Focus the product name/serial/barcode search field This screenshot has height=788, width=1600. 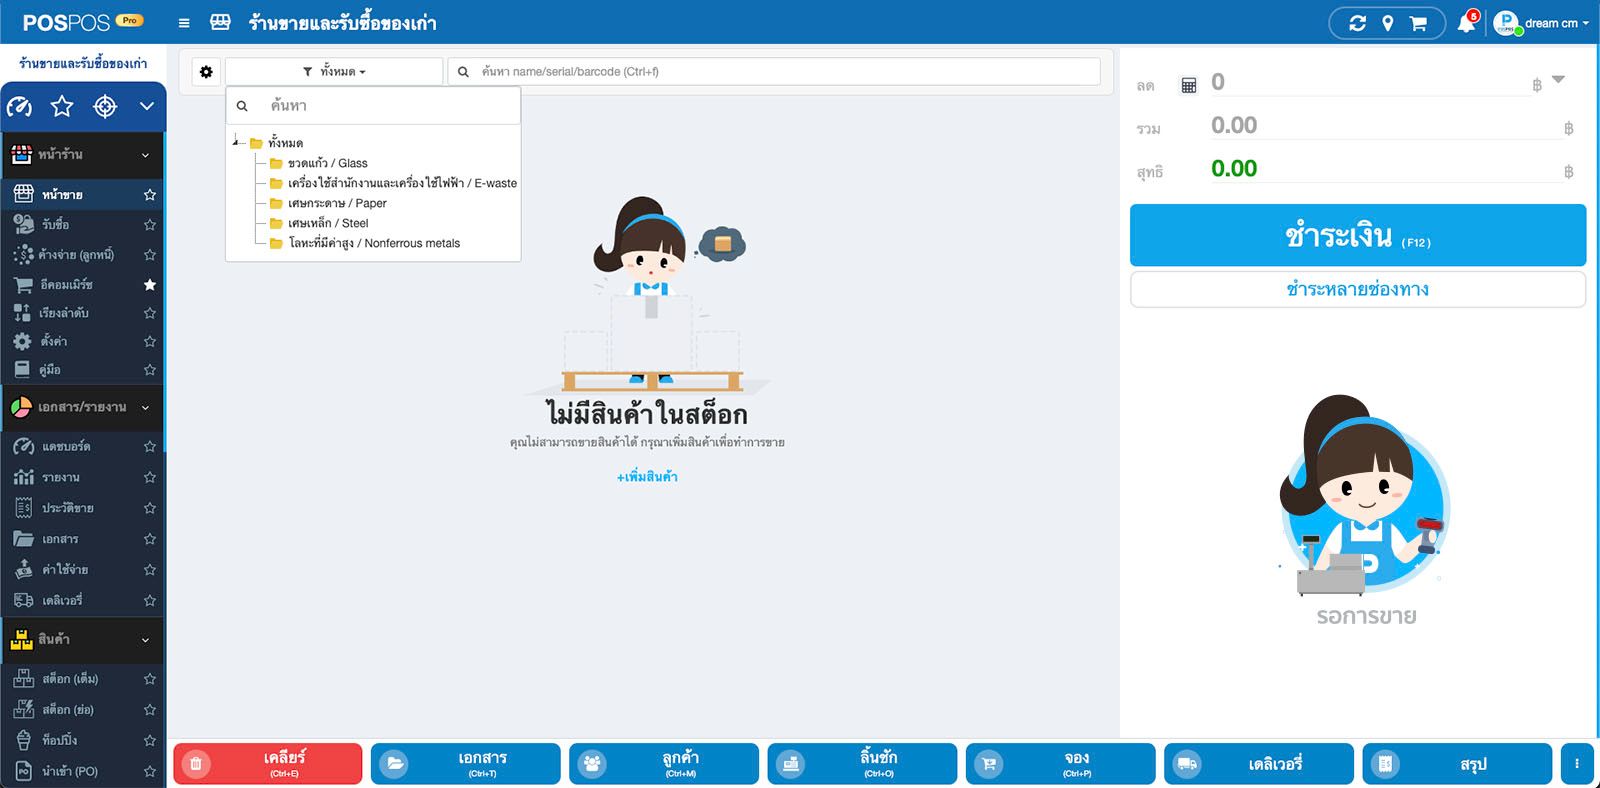coord(774,72)
